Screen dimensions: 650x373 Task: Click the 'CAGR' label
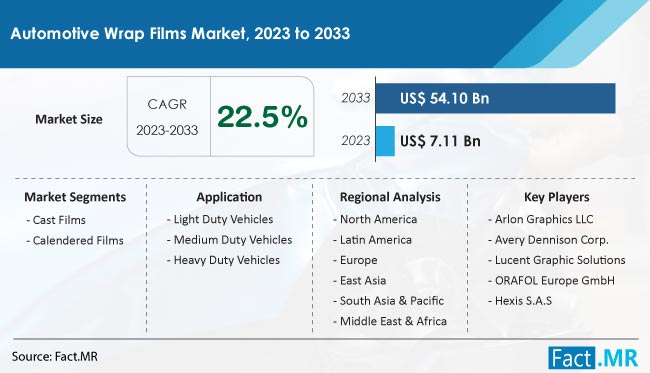pos(167,104)
